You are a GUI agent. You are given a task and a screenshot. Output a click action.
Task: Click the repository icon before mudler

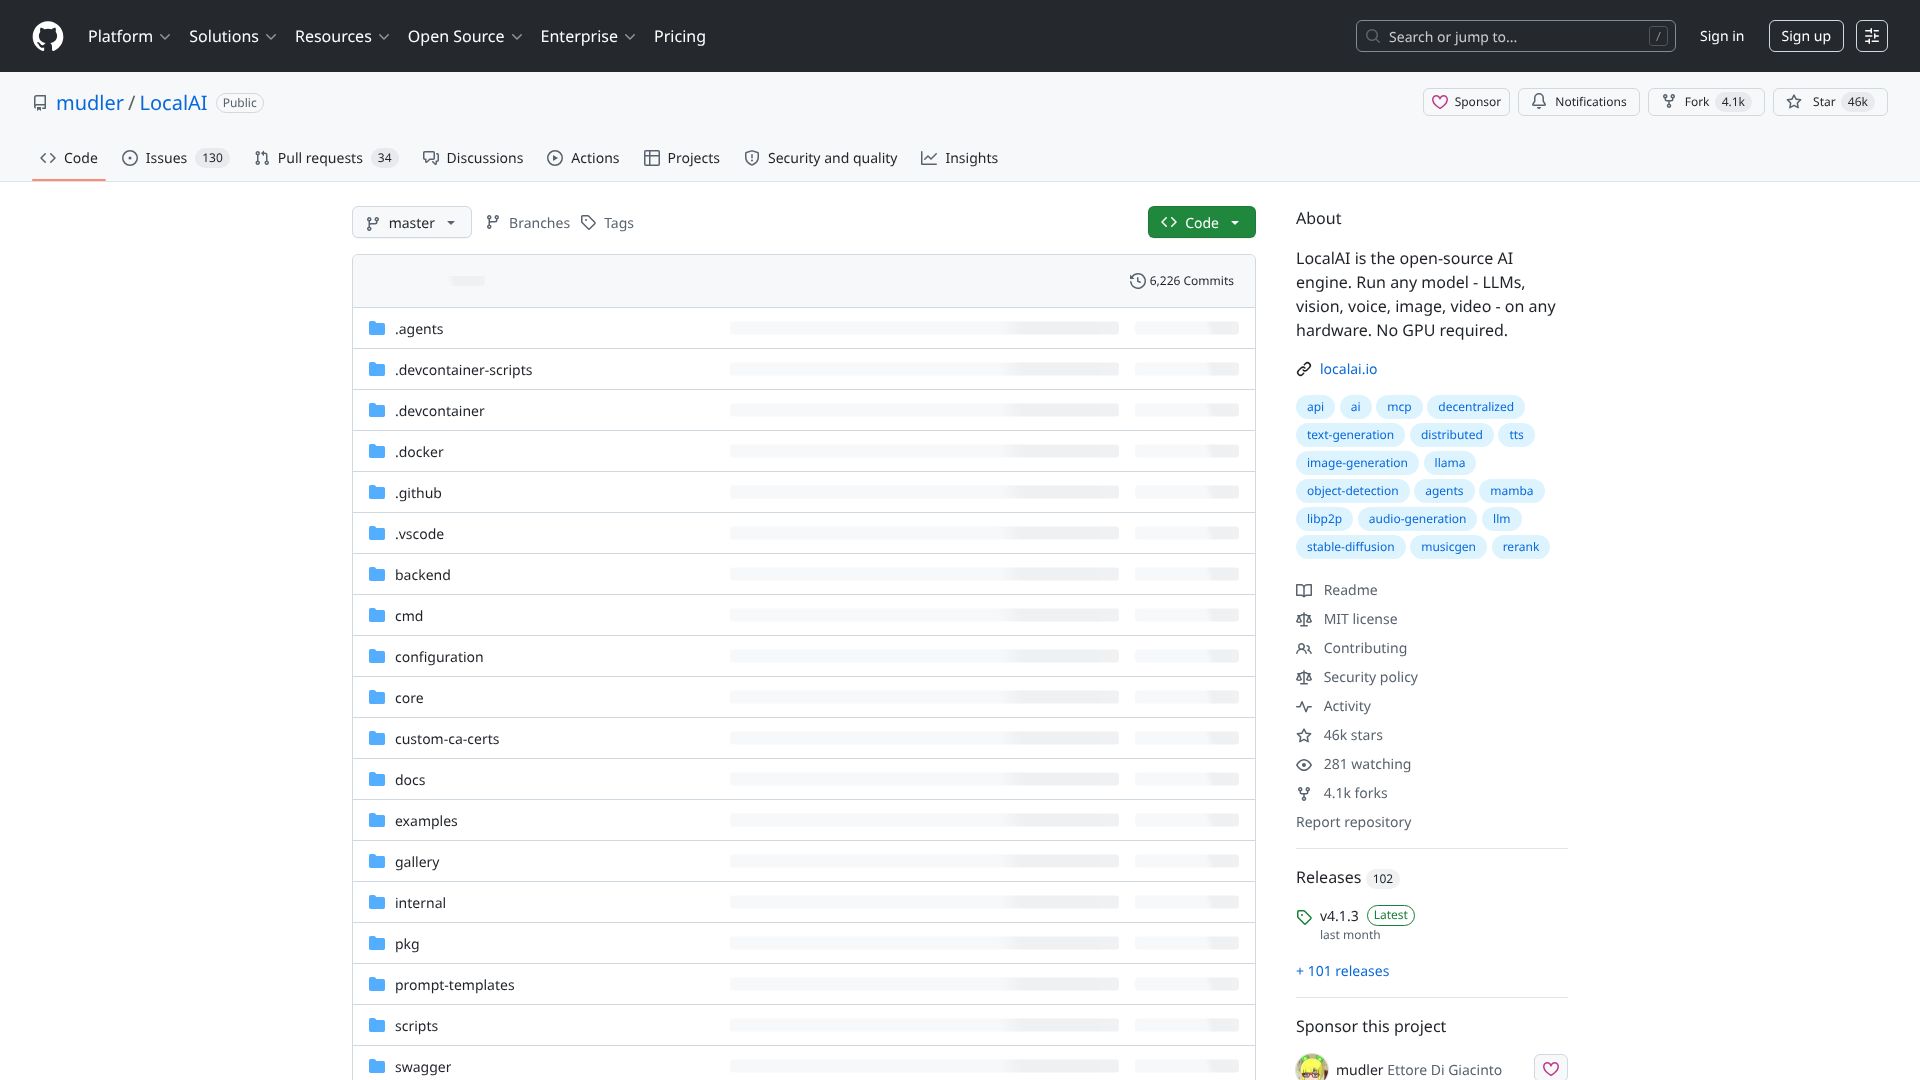(40, 103)
